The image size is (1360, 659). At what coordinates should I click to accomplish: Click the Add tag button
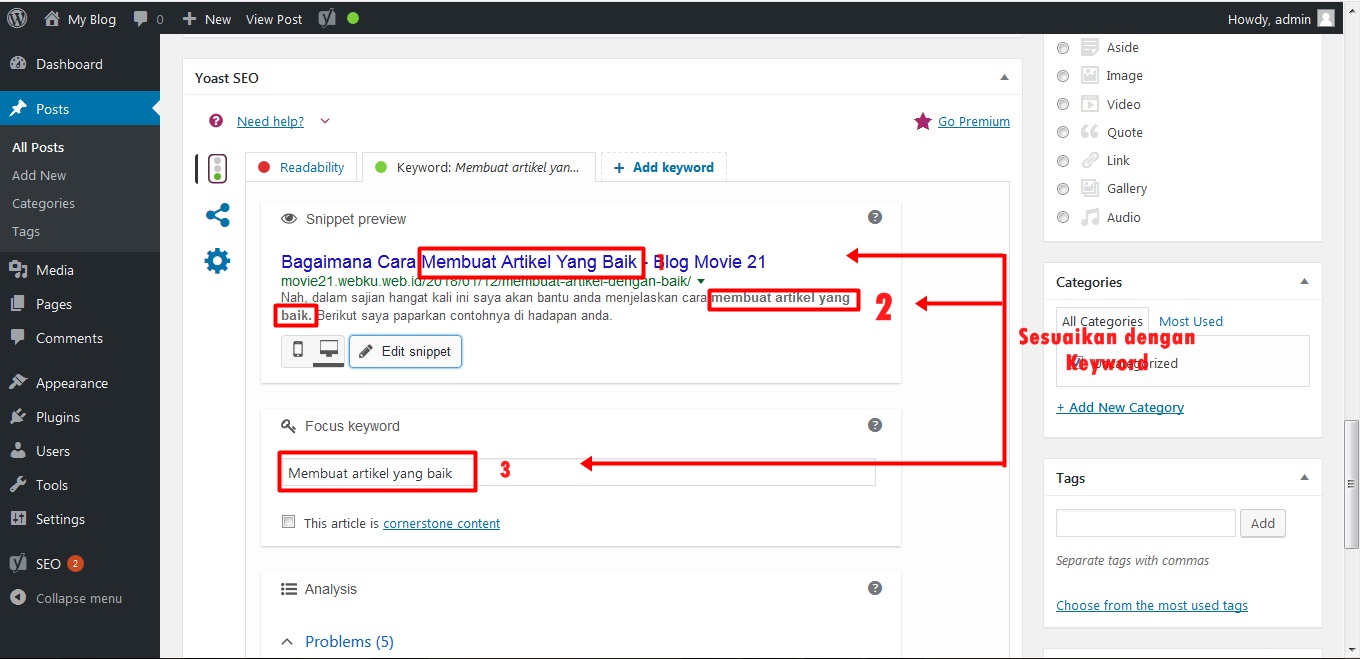[1263, 523]
